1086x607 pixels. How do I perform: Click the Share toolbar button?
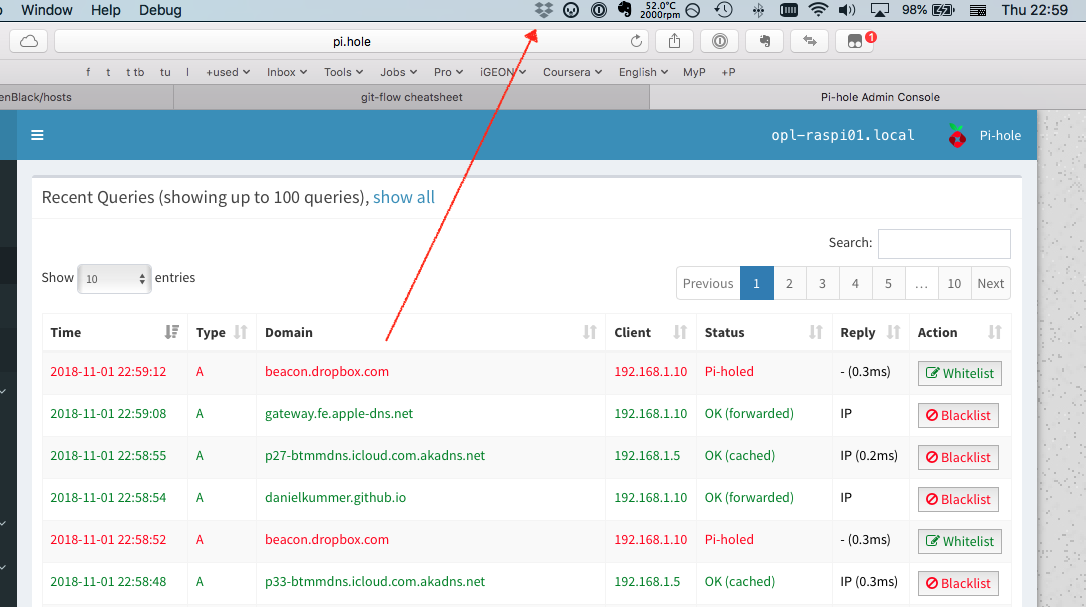(x=674, y=42)
